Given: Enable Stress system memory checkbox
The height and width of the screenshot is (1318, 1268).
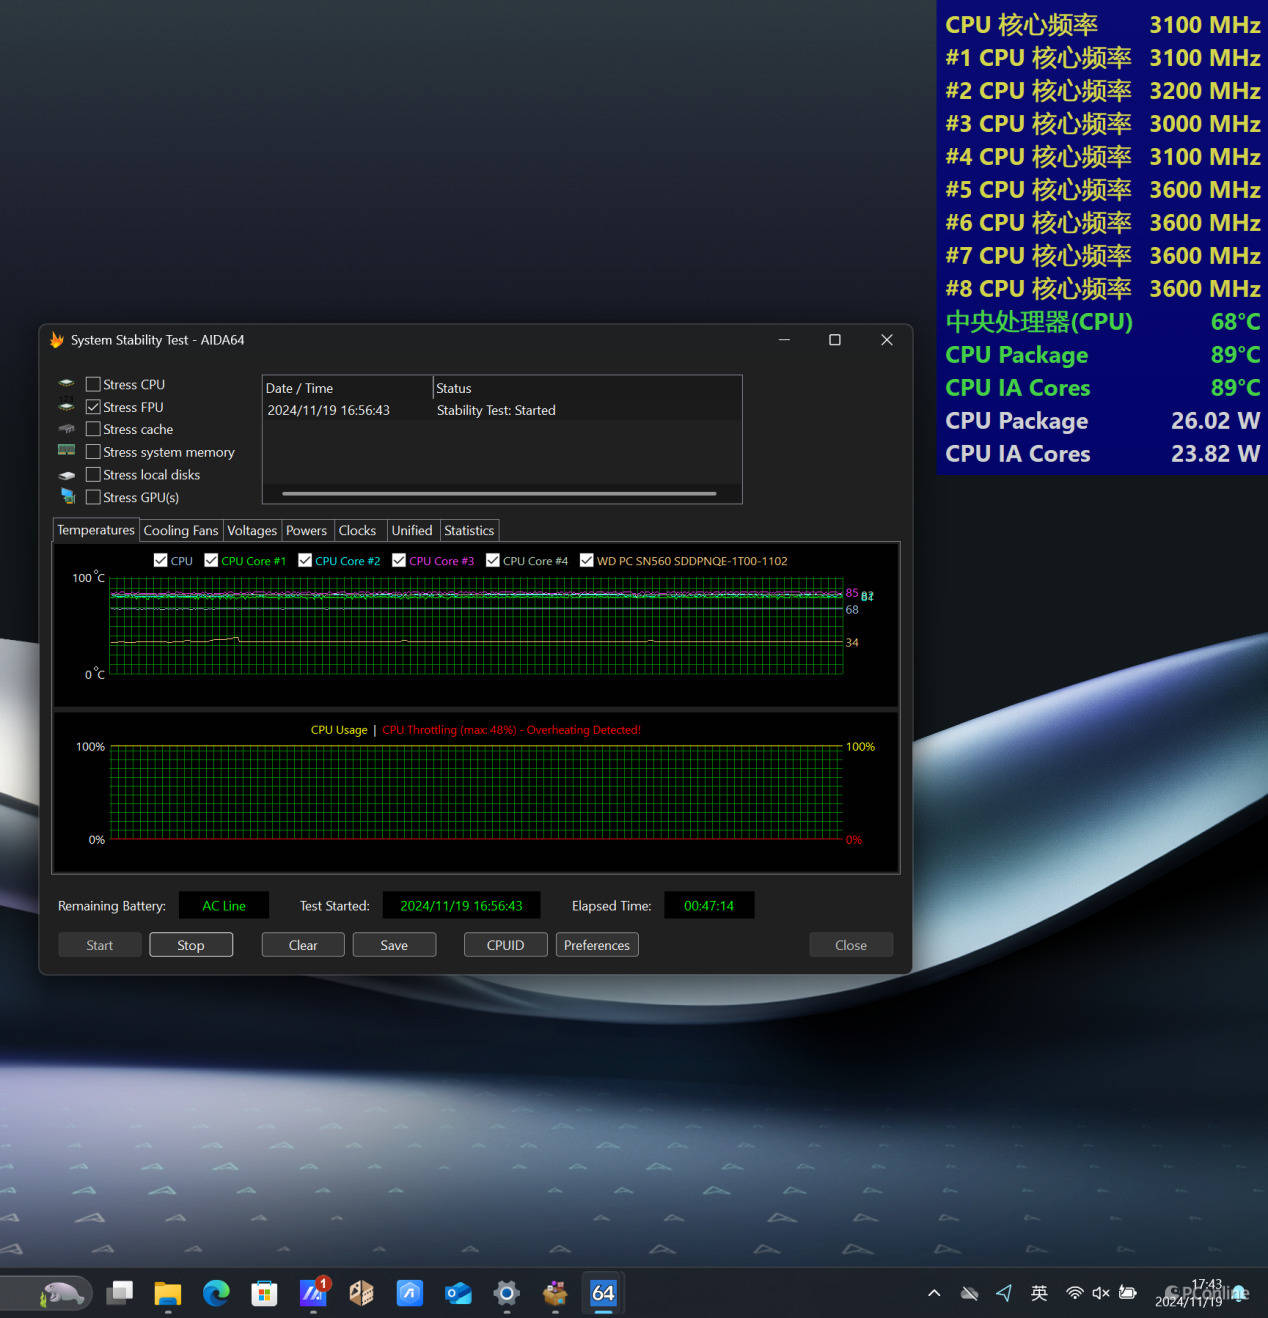Looking at the screenshot, I should [x=93, y=452].
